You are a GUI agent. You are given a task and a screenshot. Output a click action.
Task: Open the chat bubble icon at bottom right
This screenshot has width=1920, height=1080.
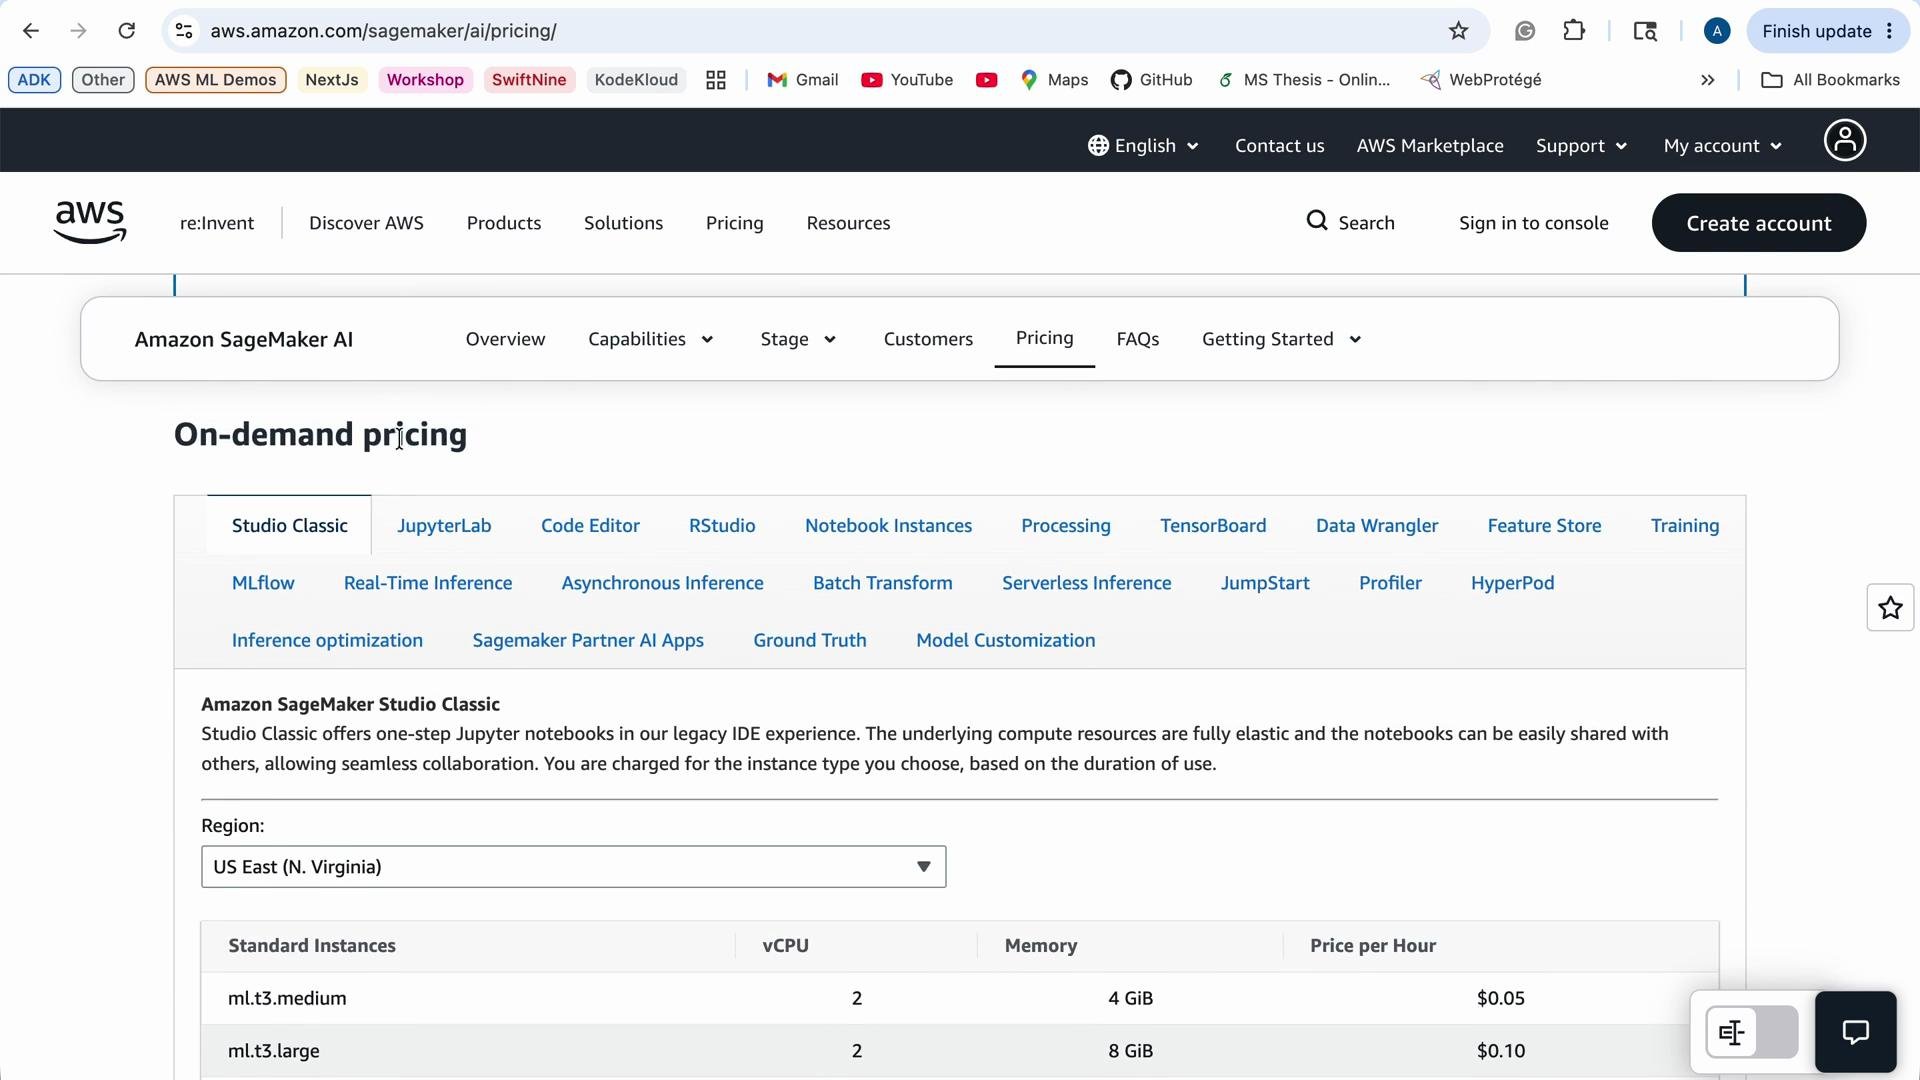[1856, 1032]
